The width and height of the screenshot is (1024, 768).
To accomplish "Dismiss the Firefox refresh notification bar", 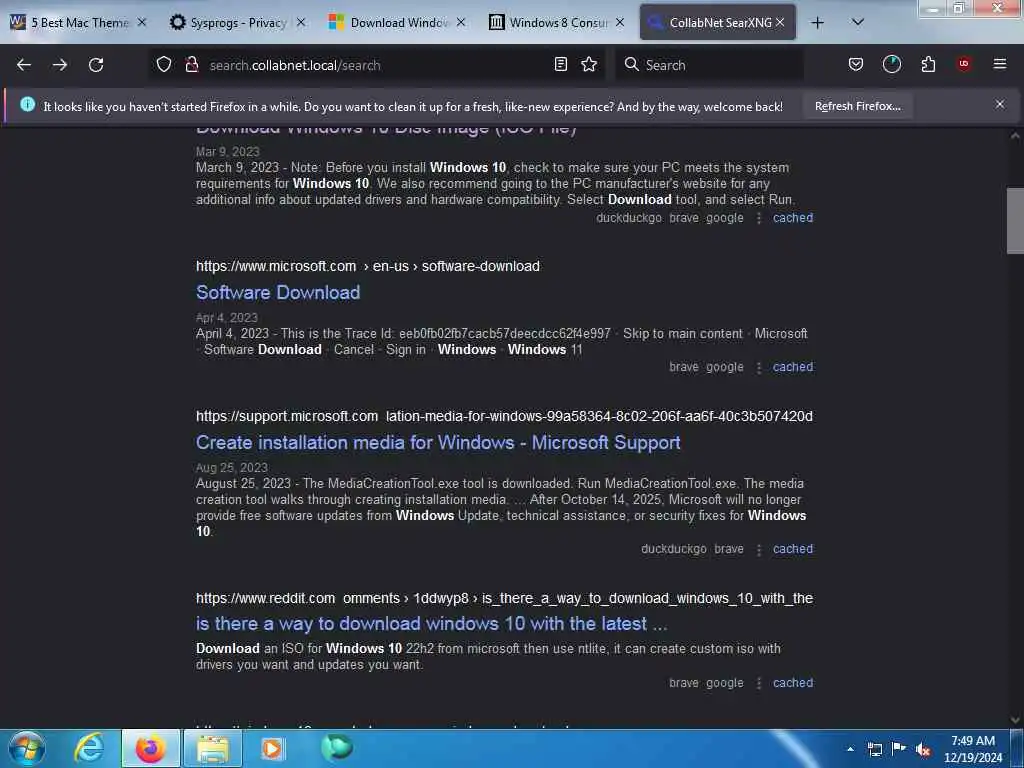I will [1000, 104].
